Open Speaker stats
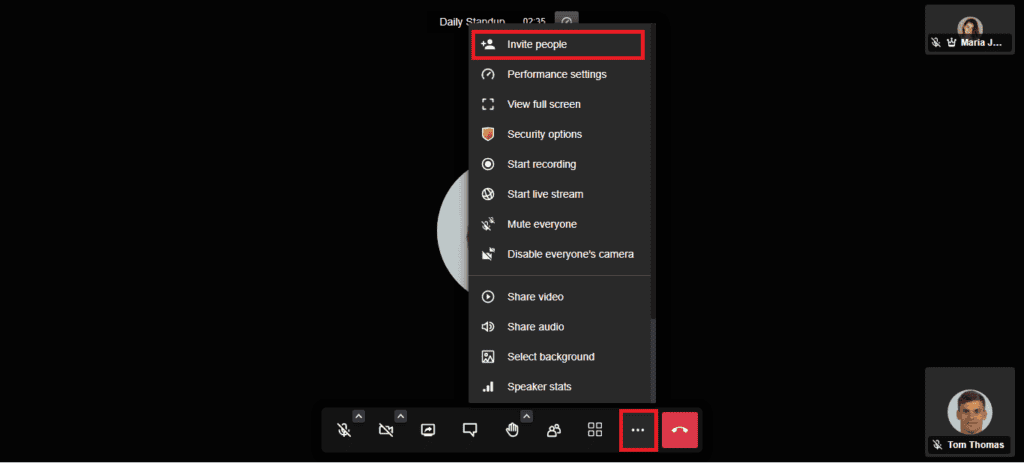The height and width of the screenshot is (463, 1024). (x=560, y=387)
